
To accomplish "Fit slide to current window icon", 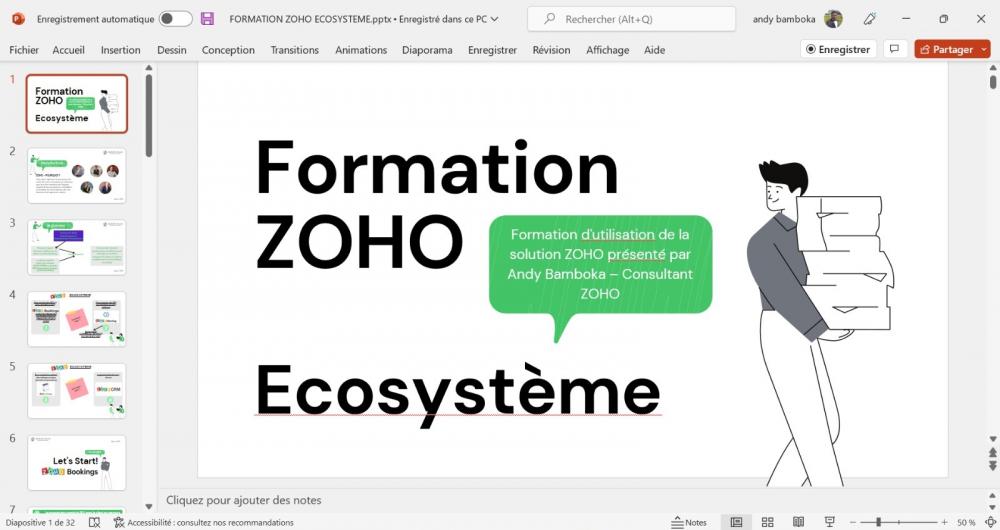I will coord(990,522).
